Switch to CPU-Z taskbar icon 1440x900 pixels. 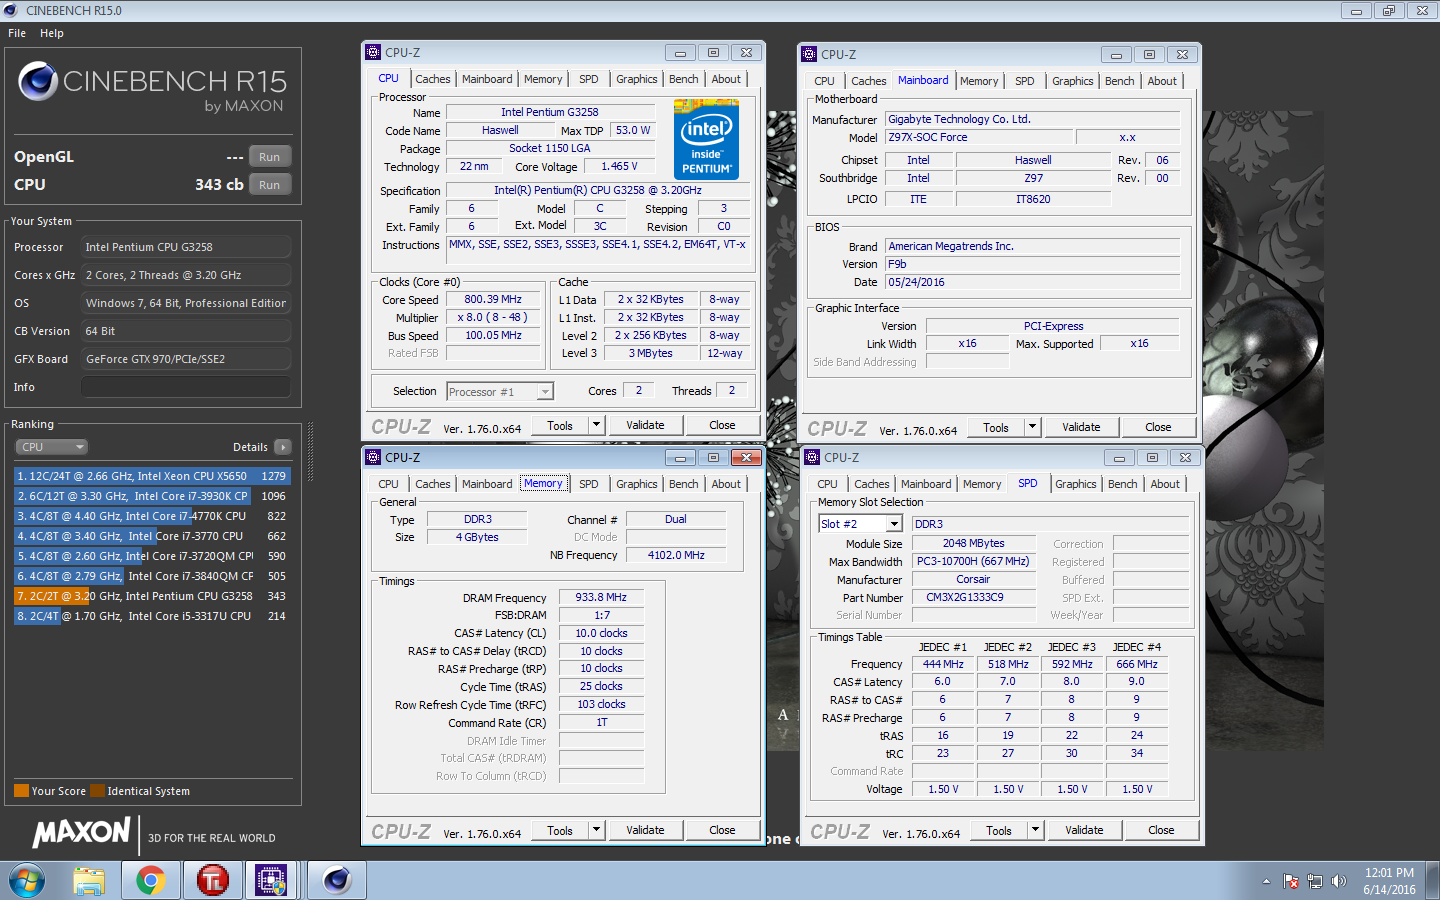point(271,881)
